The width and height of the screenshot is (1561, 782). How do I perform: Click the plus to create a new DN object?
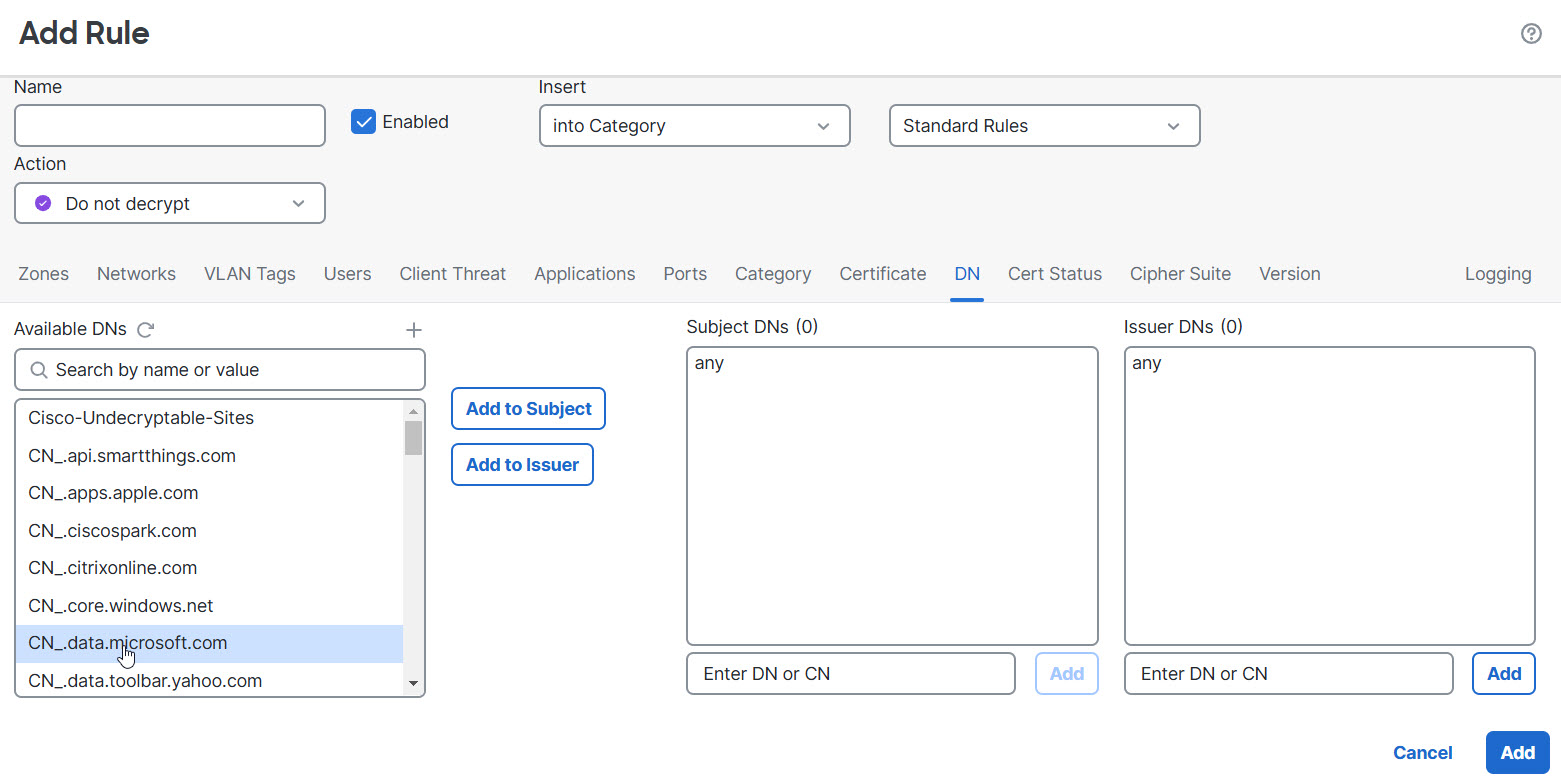[x=413, y=329]
